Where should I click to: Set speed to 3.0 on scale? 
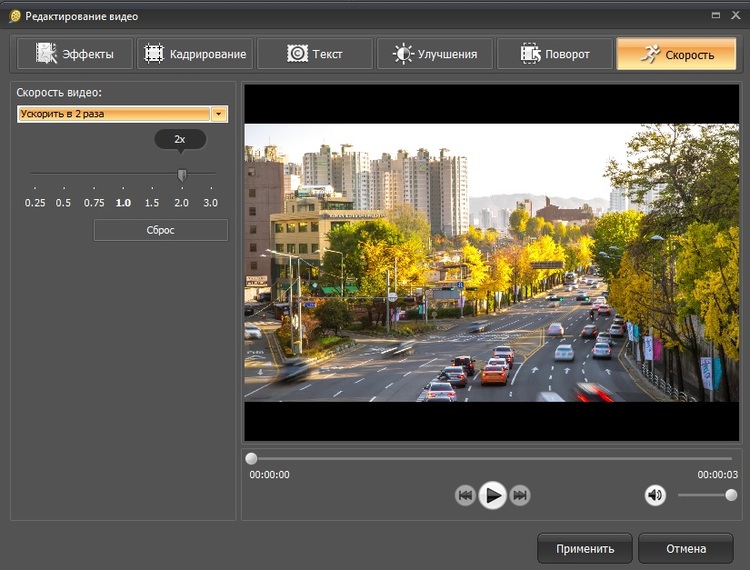(x=210, y=203)
